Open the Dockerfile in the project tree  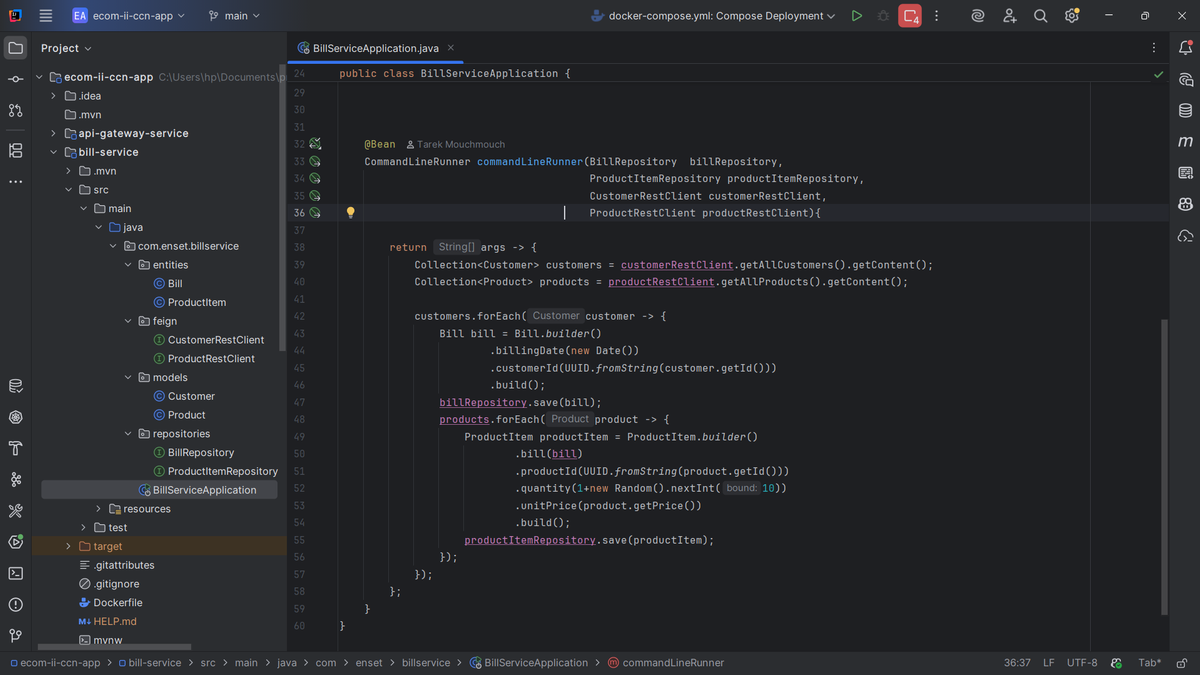pos(117,603)
